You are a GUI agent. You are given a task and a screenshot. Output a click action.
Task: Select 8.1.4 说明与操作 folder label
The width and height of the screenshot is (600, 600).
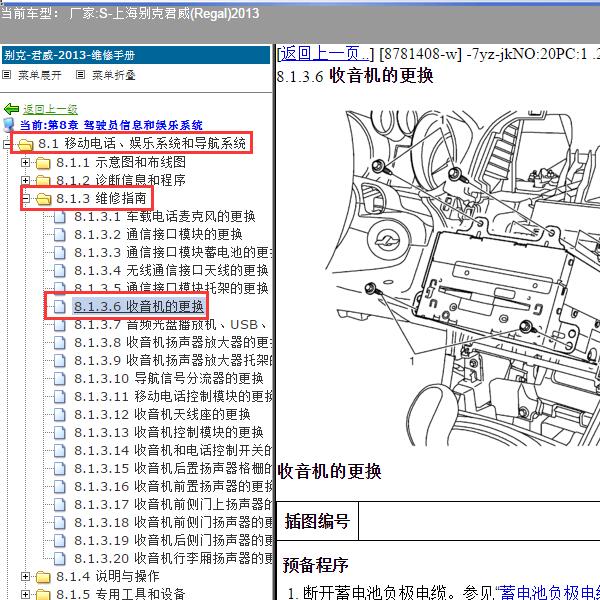[x=108, y=576]
